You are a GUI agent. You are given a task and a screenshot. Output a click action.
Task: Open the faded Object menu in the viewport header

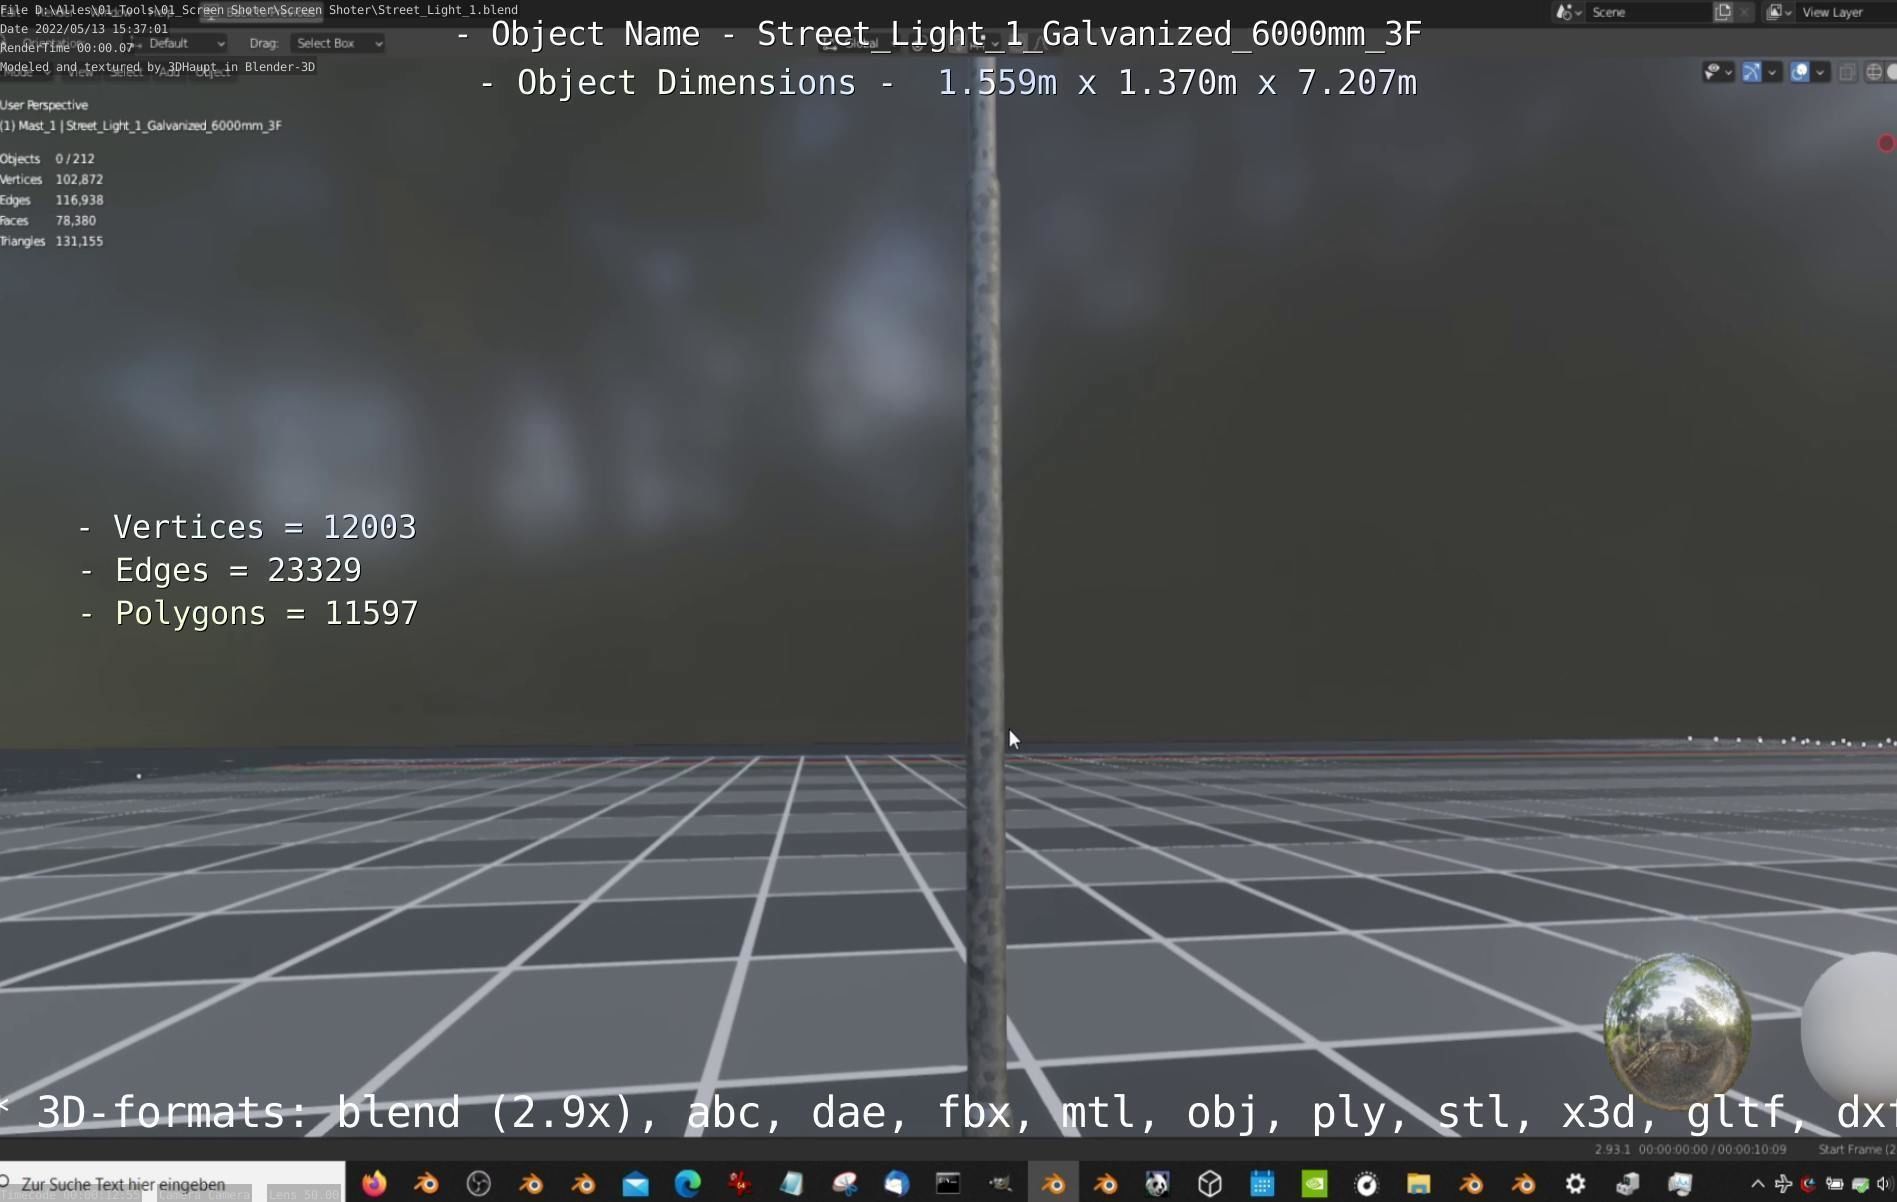212,73
